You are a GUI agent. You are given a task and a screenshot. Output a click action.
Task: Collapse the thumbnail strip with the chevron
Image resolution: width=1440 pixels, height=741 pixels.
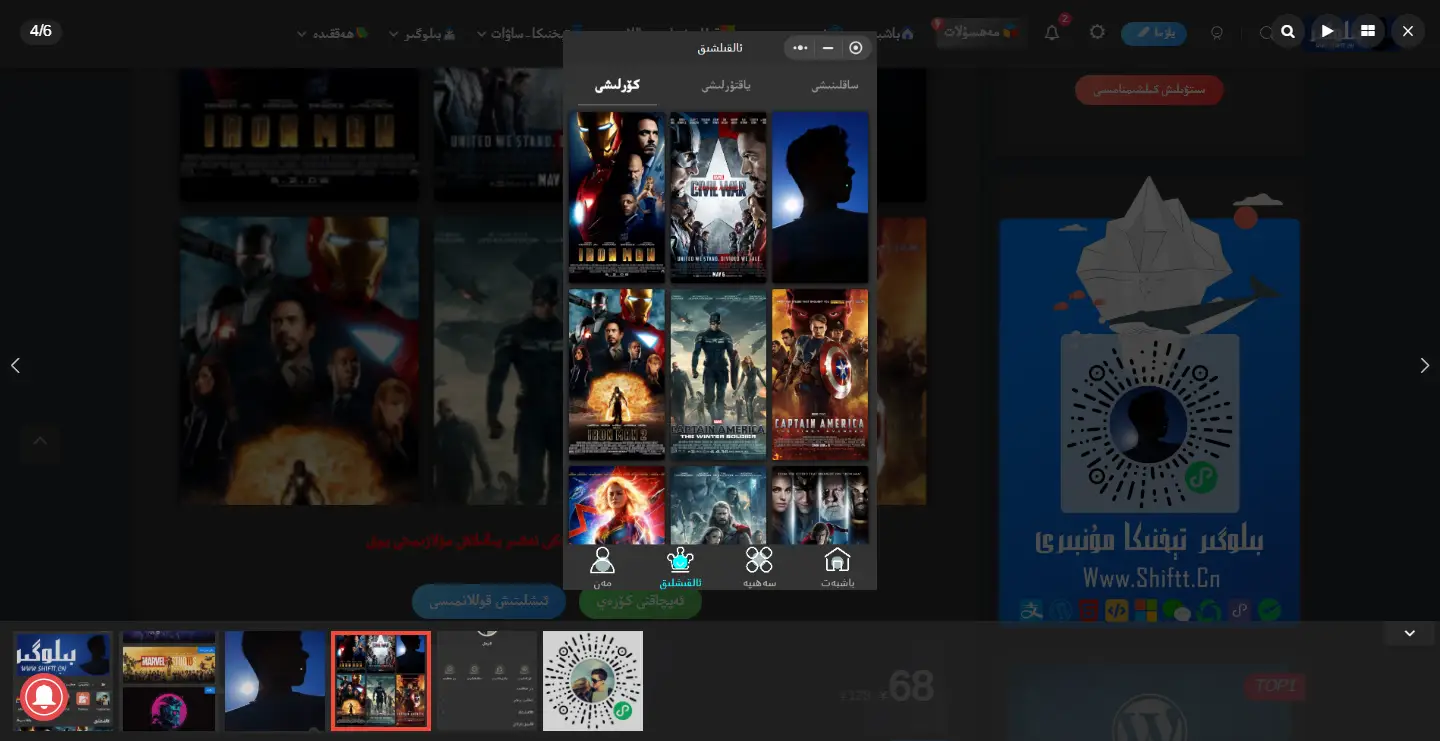[x=1409, y=633]
